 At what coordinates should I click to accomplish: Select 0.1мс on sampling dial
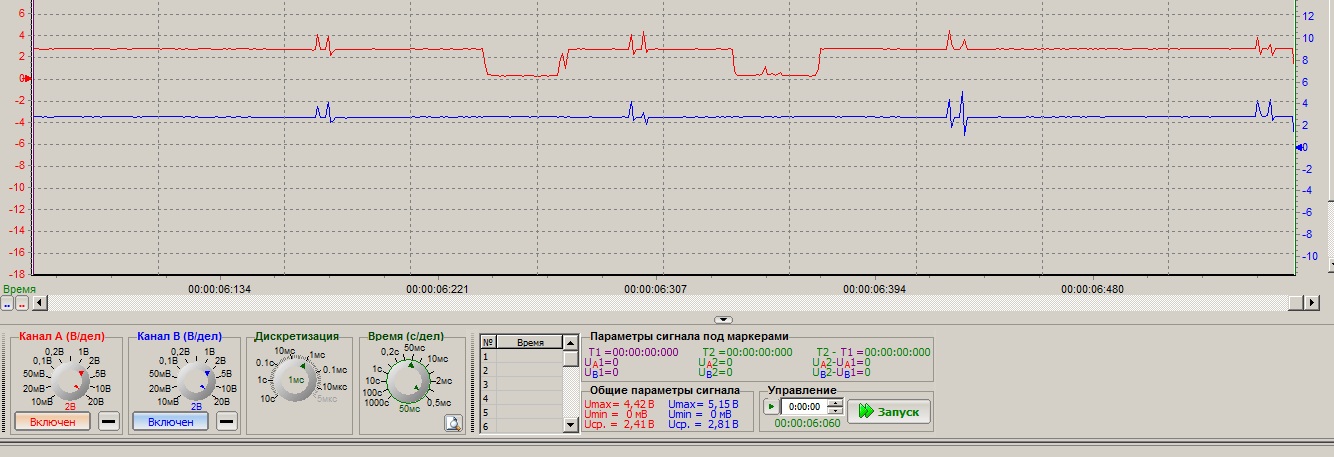tap(334, 369)
